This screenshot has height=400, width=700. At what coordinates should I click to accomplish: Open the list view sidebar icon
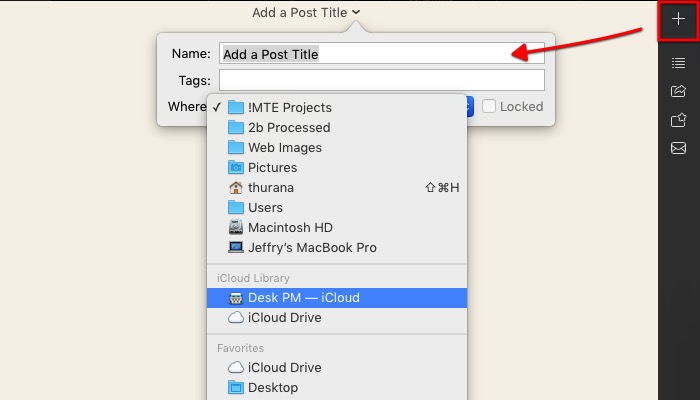click(x=678, y=63)
